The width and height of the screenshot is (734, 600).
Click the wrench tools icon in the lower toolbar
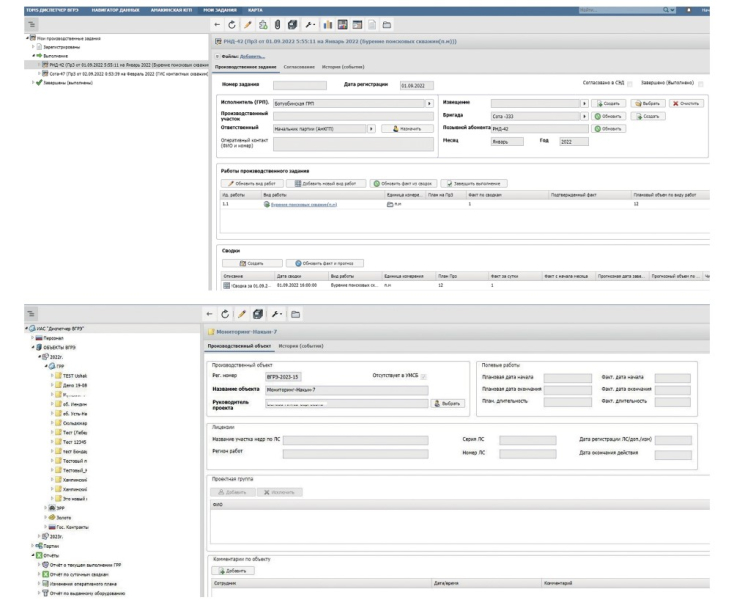[x=276, y=314]
